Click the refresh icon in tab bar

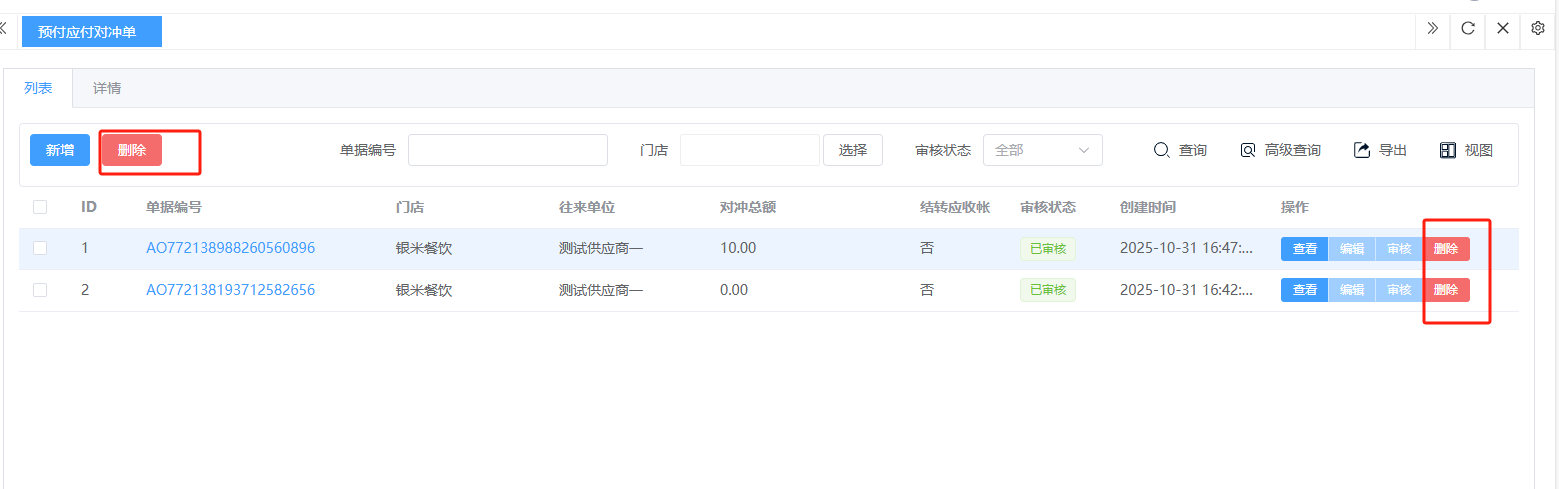(1468, 29)
